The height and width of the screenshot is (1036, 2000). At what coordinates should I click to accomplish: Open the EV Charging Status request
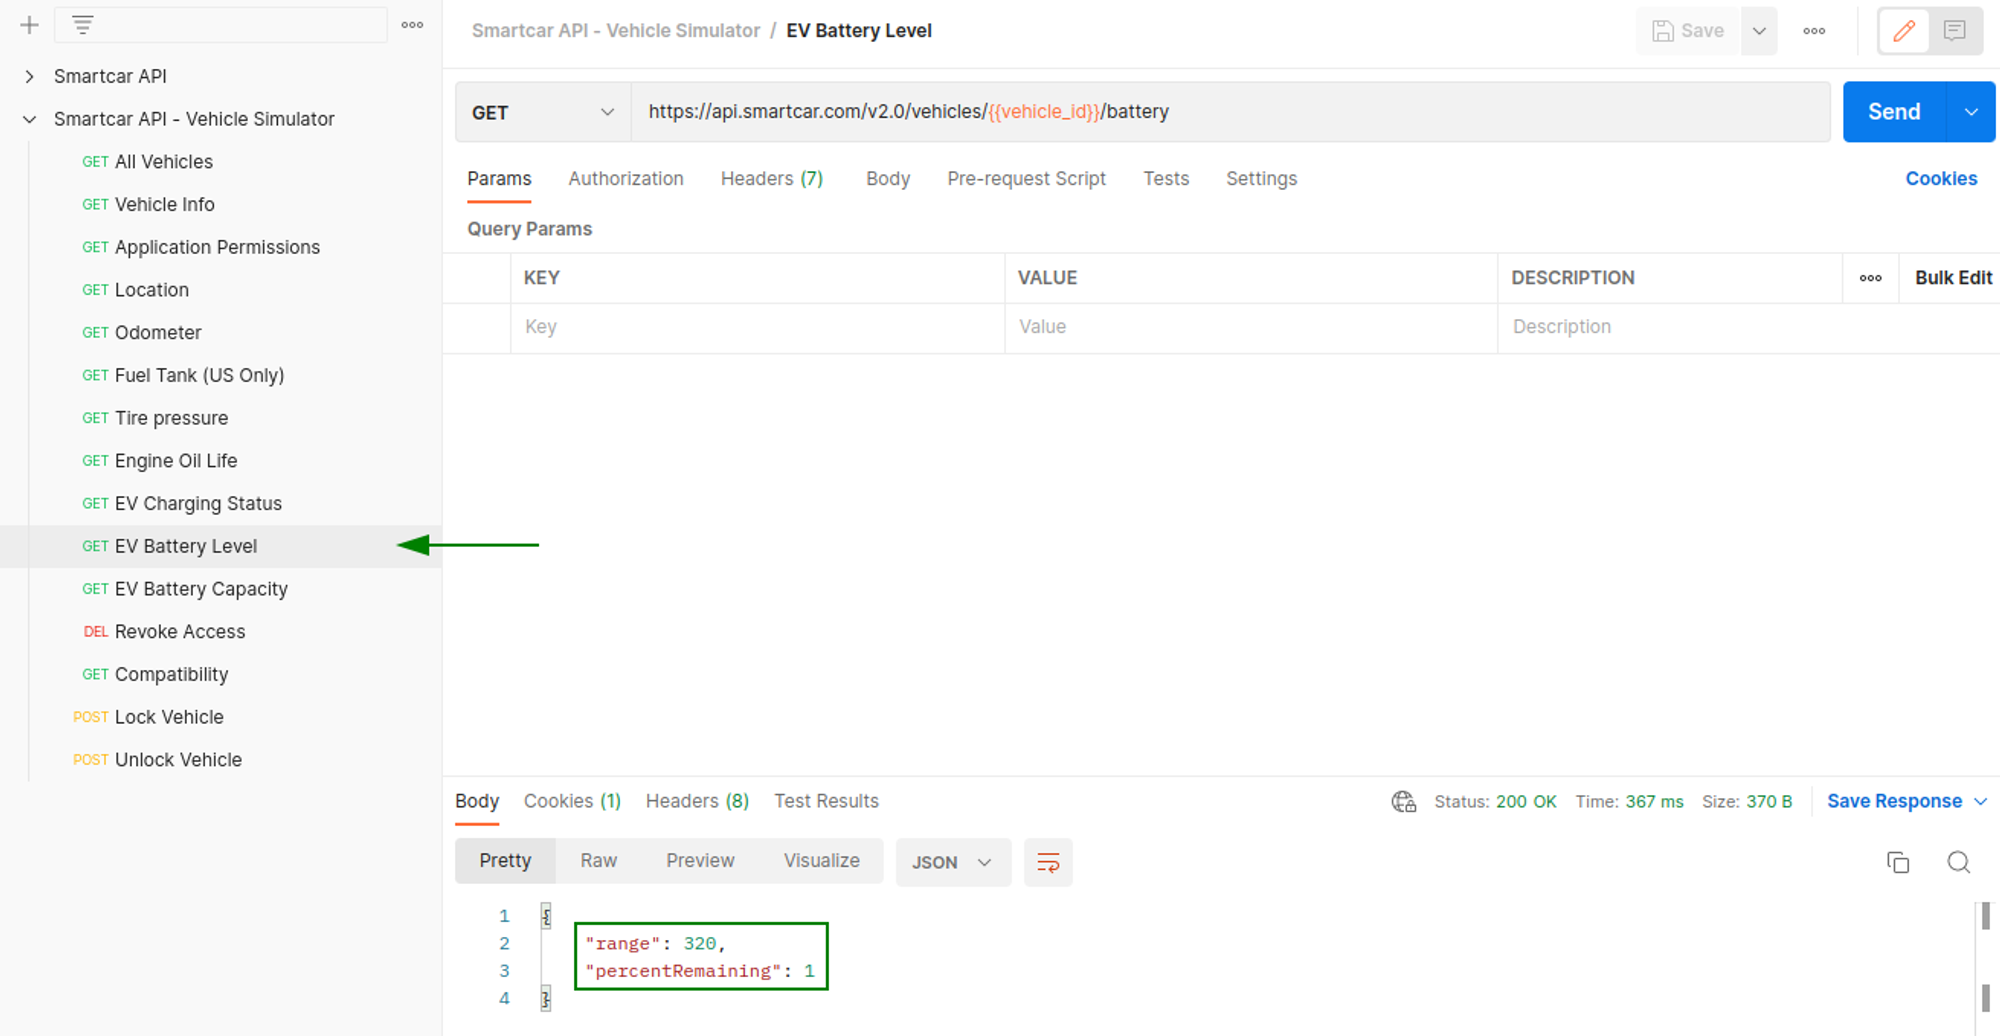pyautogui.click(x=198, y=504)
